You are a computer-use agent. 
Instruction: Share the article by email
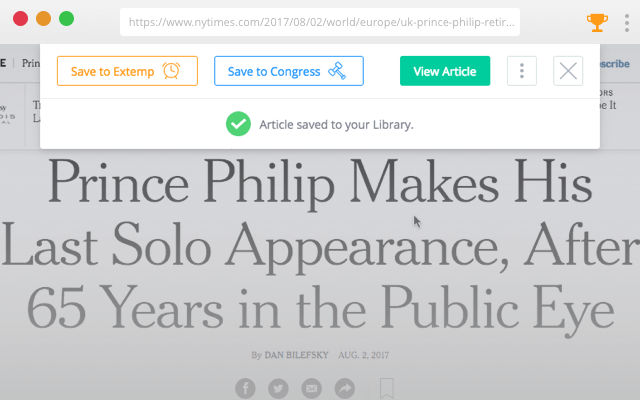(311, 388)
